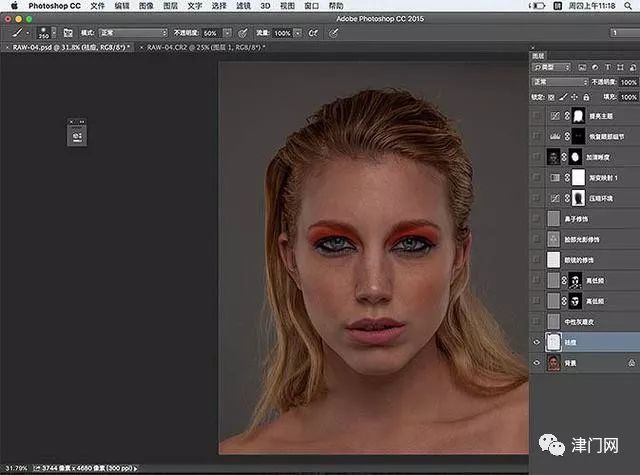Show the 鼻子修饰 layer

(537, 219)
